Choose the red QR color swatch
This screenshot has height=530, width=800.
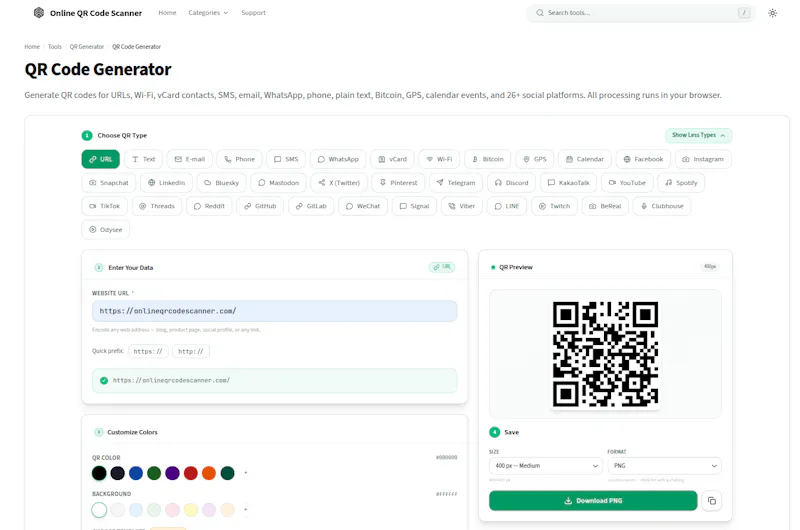click(x=191, y=473)
